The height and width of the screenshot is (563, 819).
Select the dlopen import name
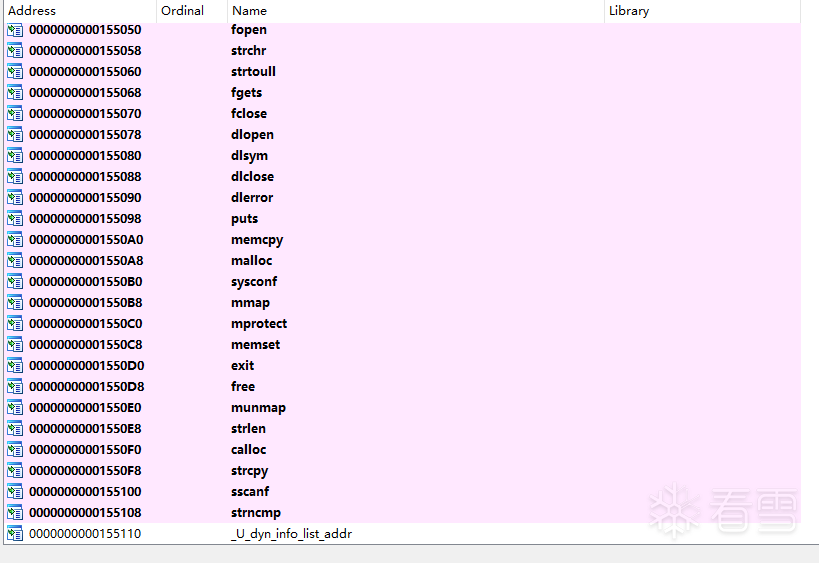[252, 135]
